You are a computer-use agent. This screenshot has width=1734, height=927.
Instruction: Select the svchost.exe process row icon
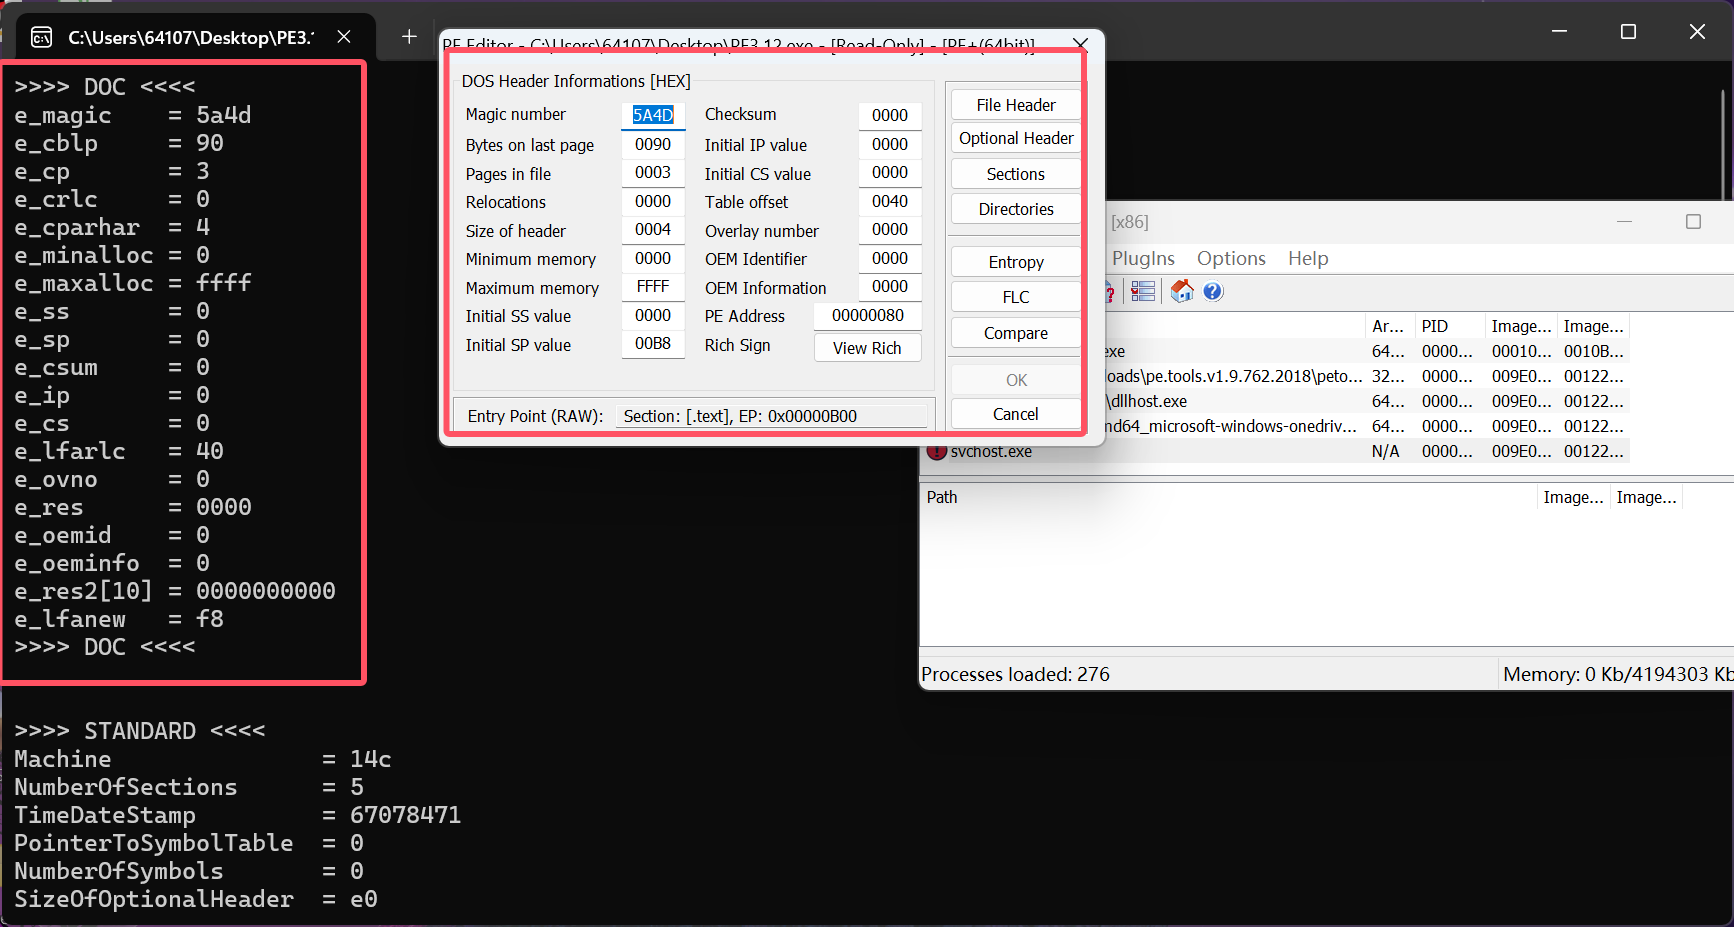[x=937, y=452]
